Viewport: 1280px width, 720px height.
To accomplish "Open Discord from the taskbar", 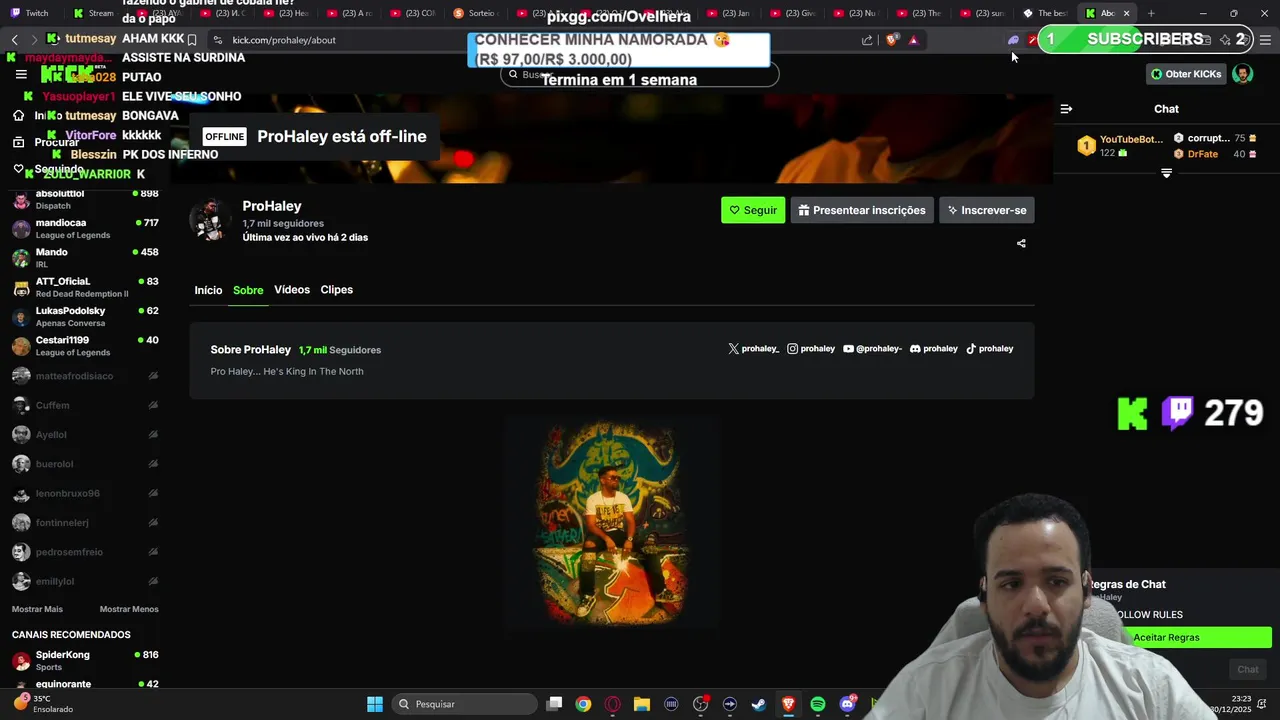I will click(848, 704).
